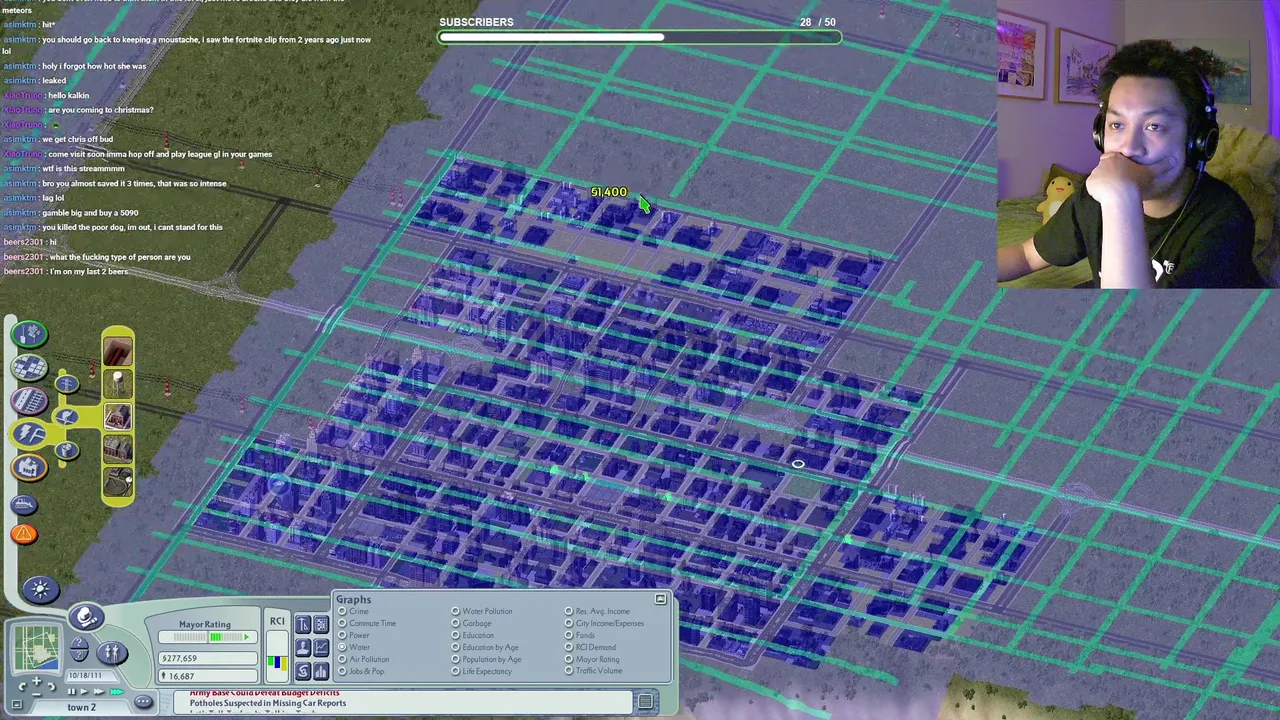Choose the large water pump building
Image resolution: width=1280 pixels, height=720 pixels.
click(118, 448)
